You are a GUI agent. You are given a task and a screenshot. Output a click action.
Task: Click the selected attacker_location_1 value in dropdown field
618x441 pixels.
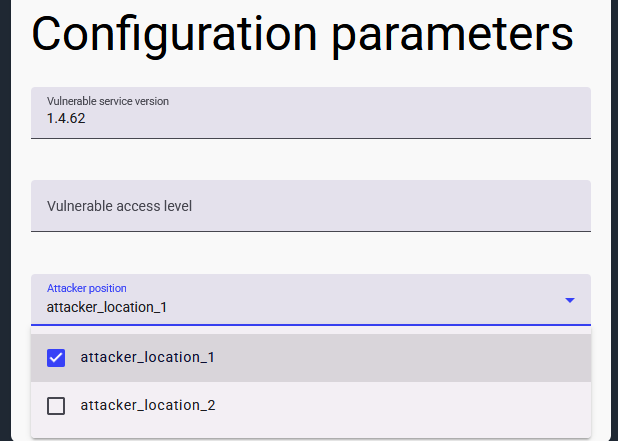point(107,307)
